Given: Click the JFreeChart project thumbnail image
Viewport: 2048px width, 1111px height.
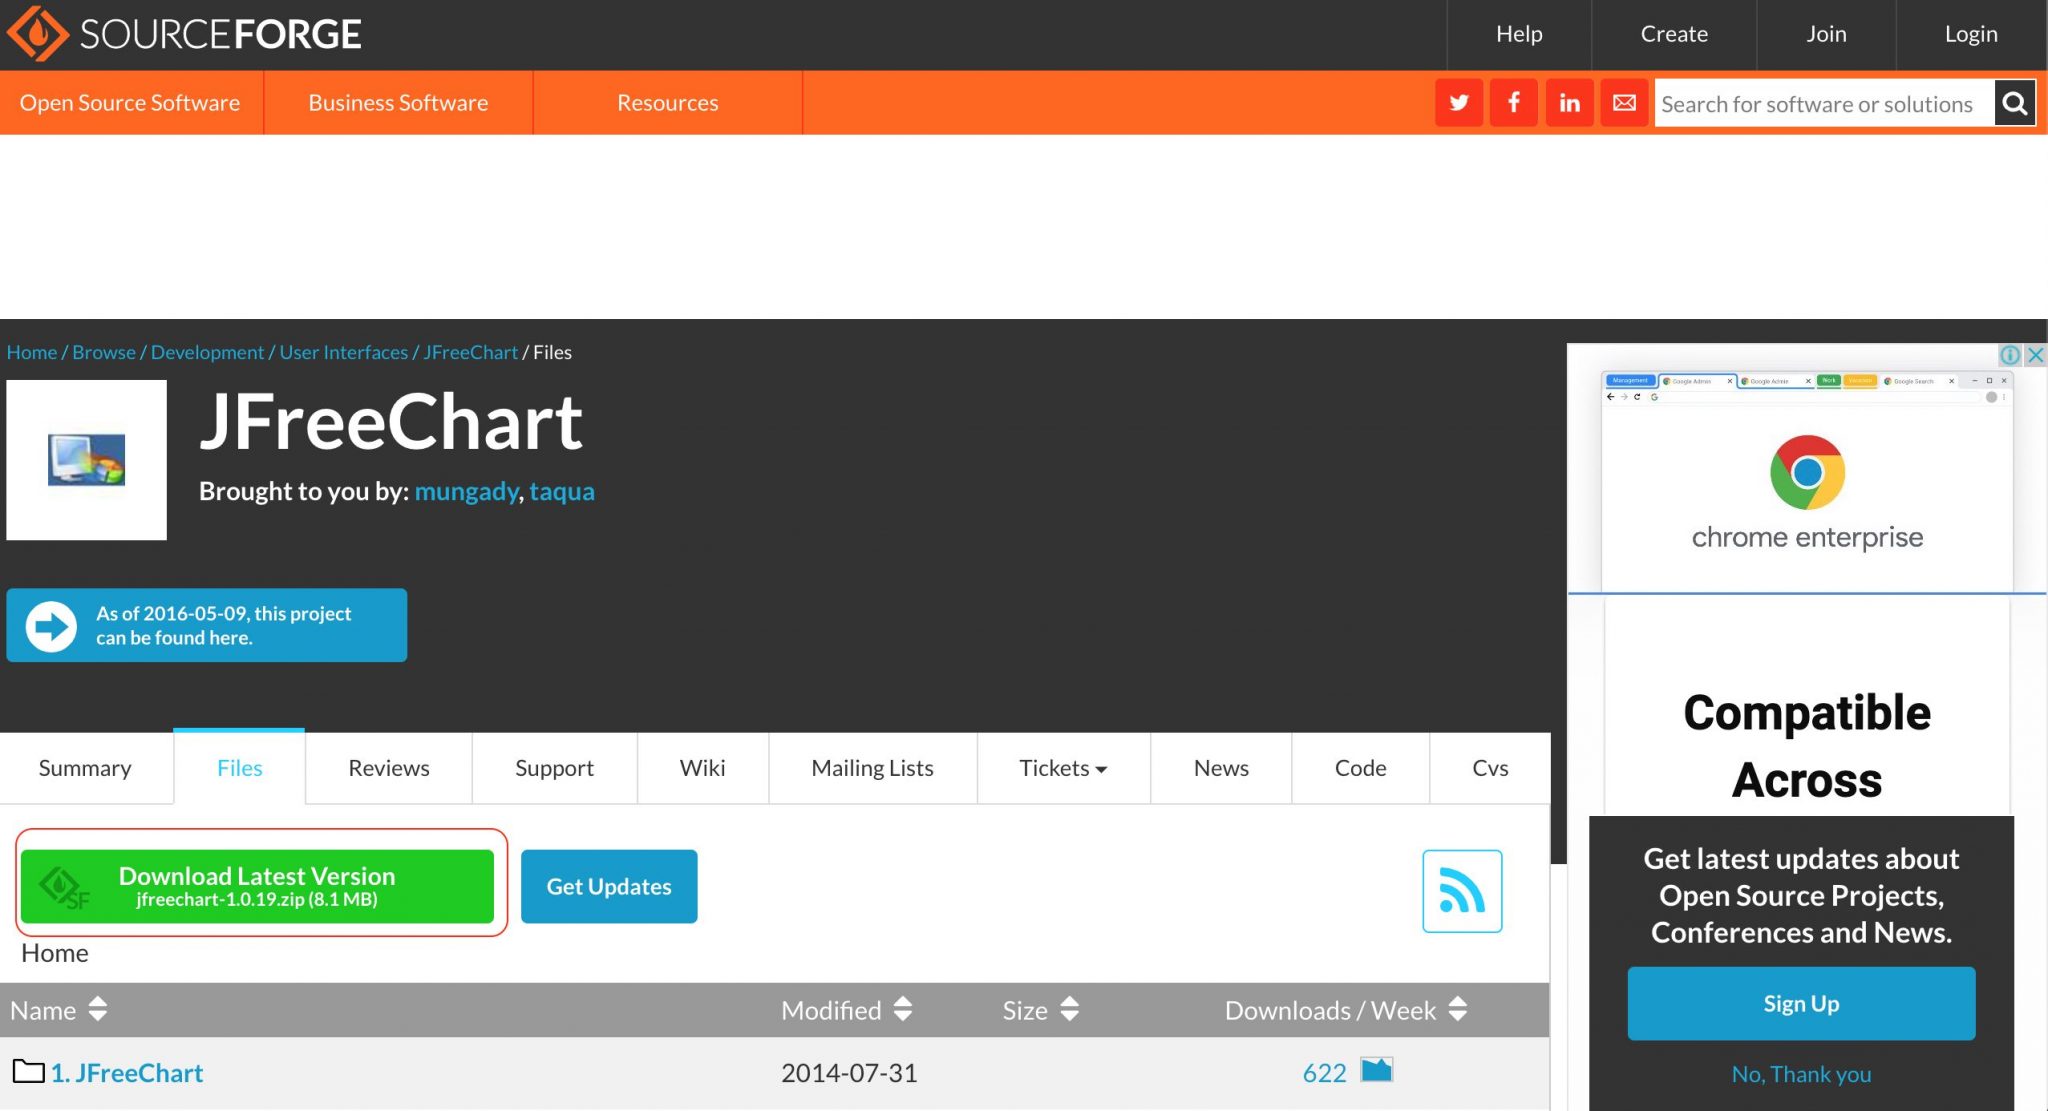Looking at the screenshot, I should click(87, 460).
